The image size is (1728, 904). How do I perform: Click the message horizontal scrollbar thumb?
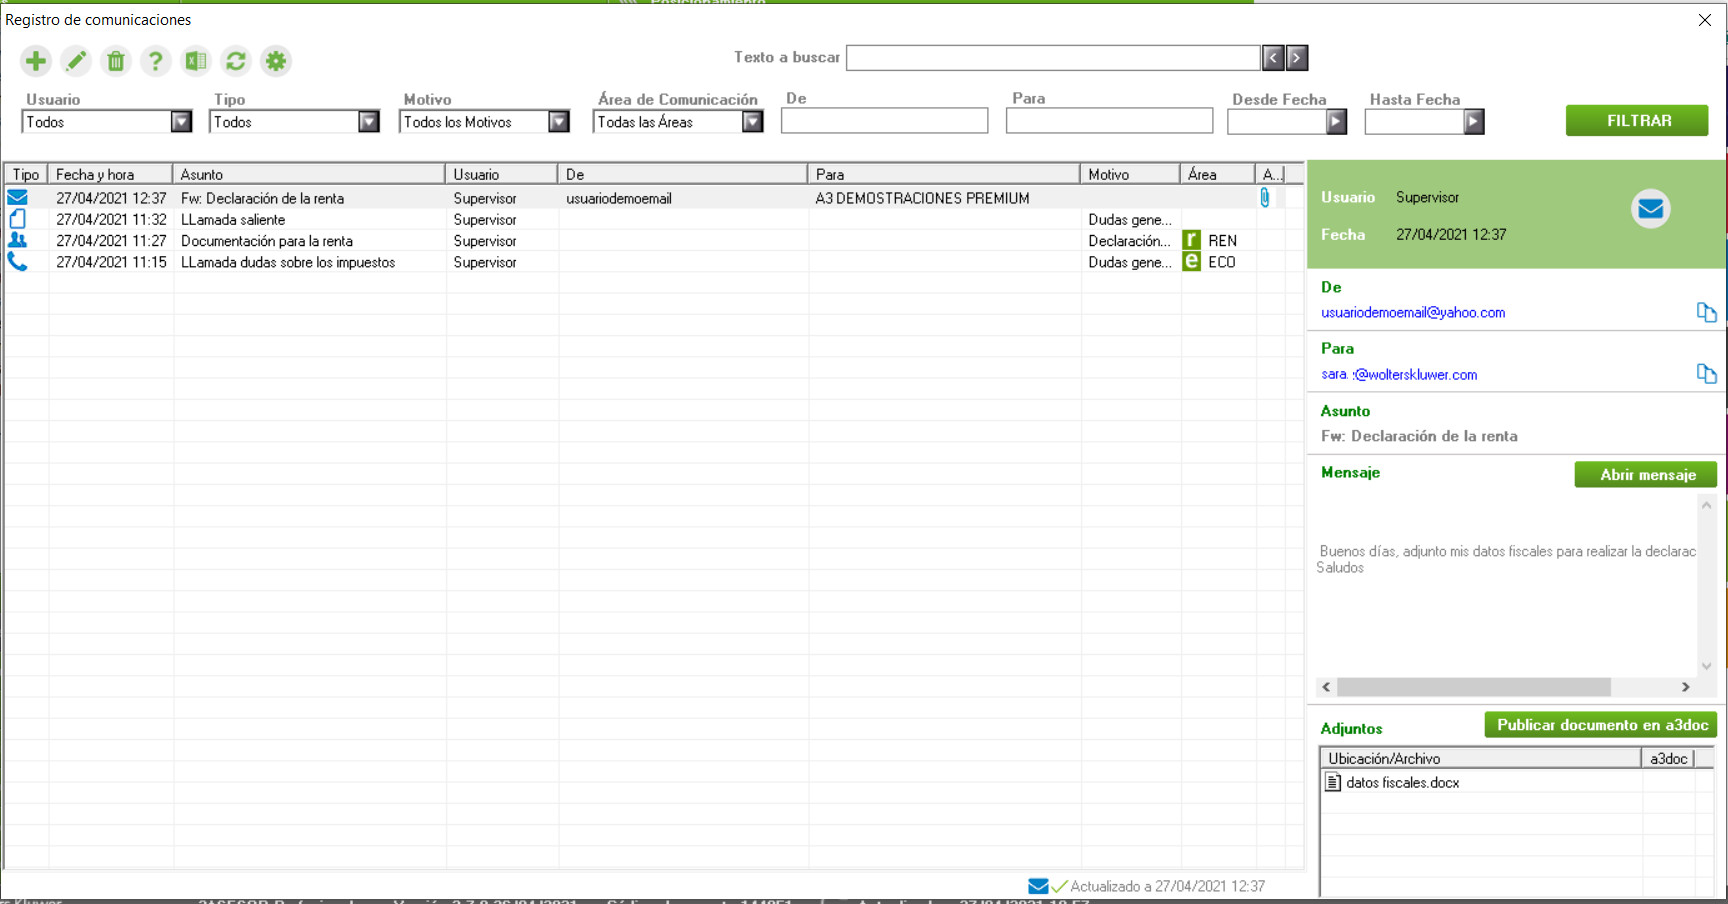click(x=1473, y=687)
